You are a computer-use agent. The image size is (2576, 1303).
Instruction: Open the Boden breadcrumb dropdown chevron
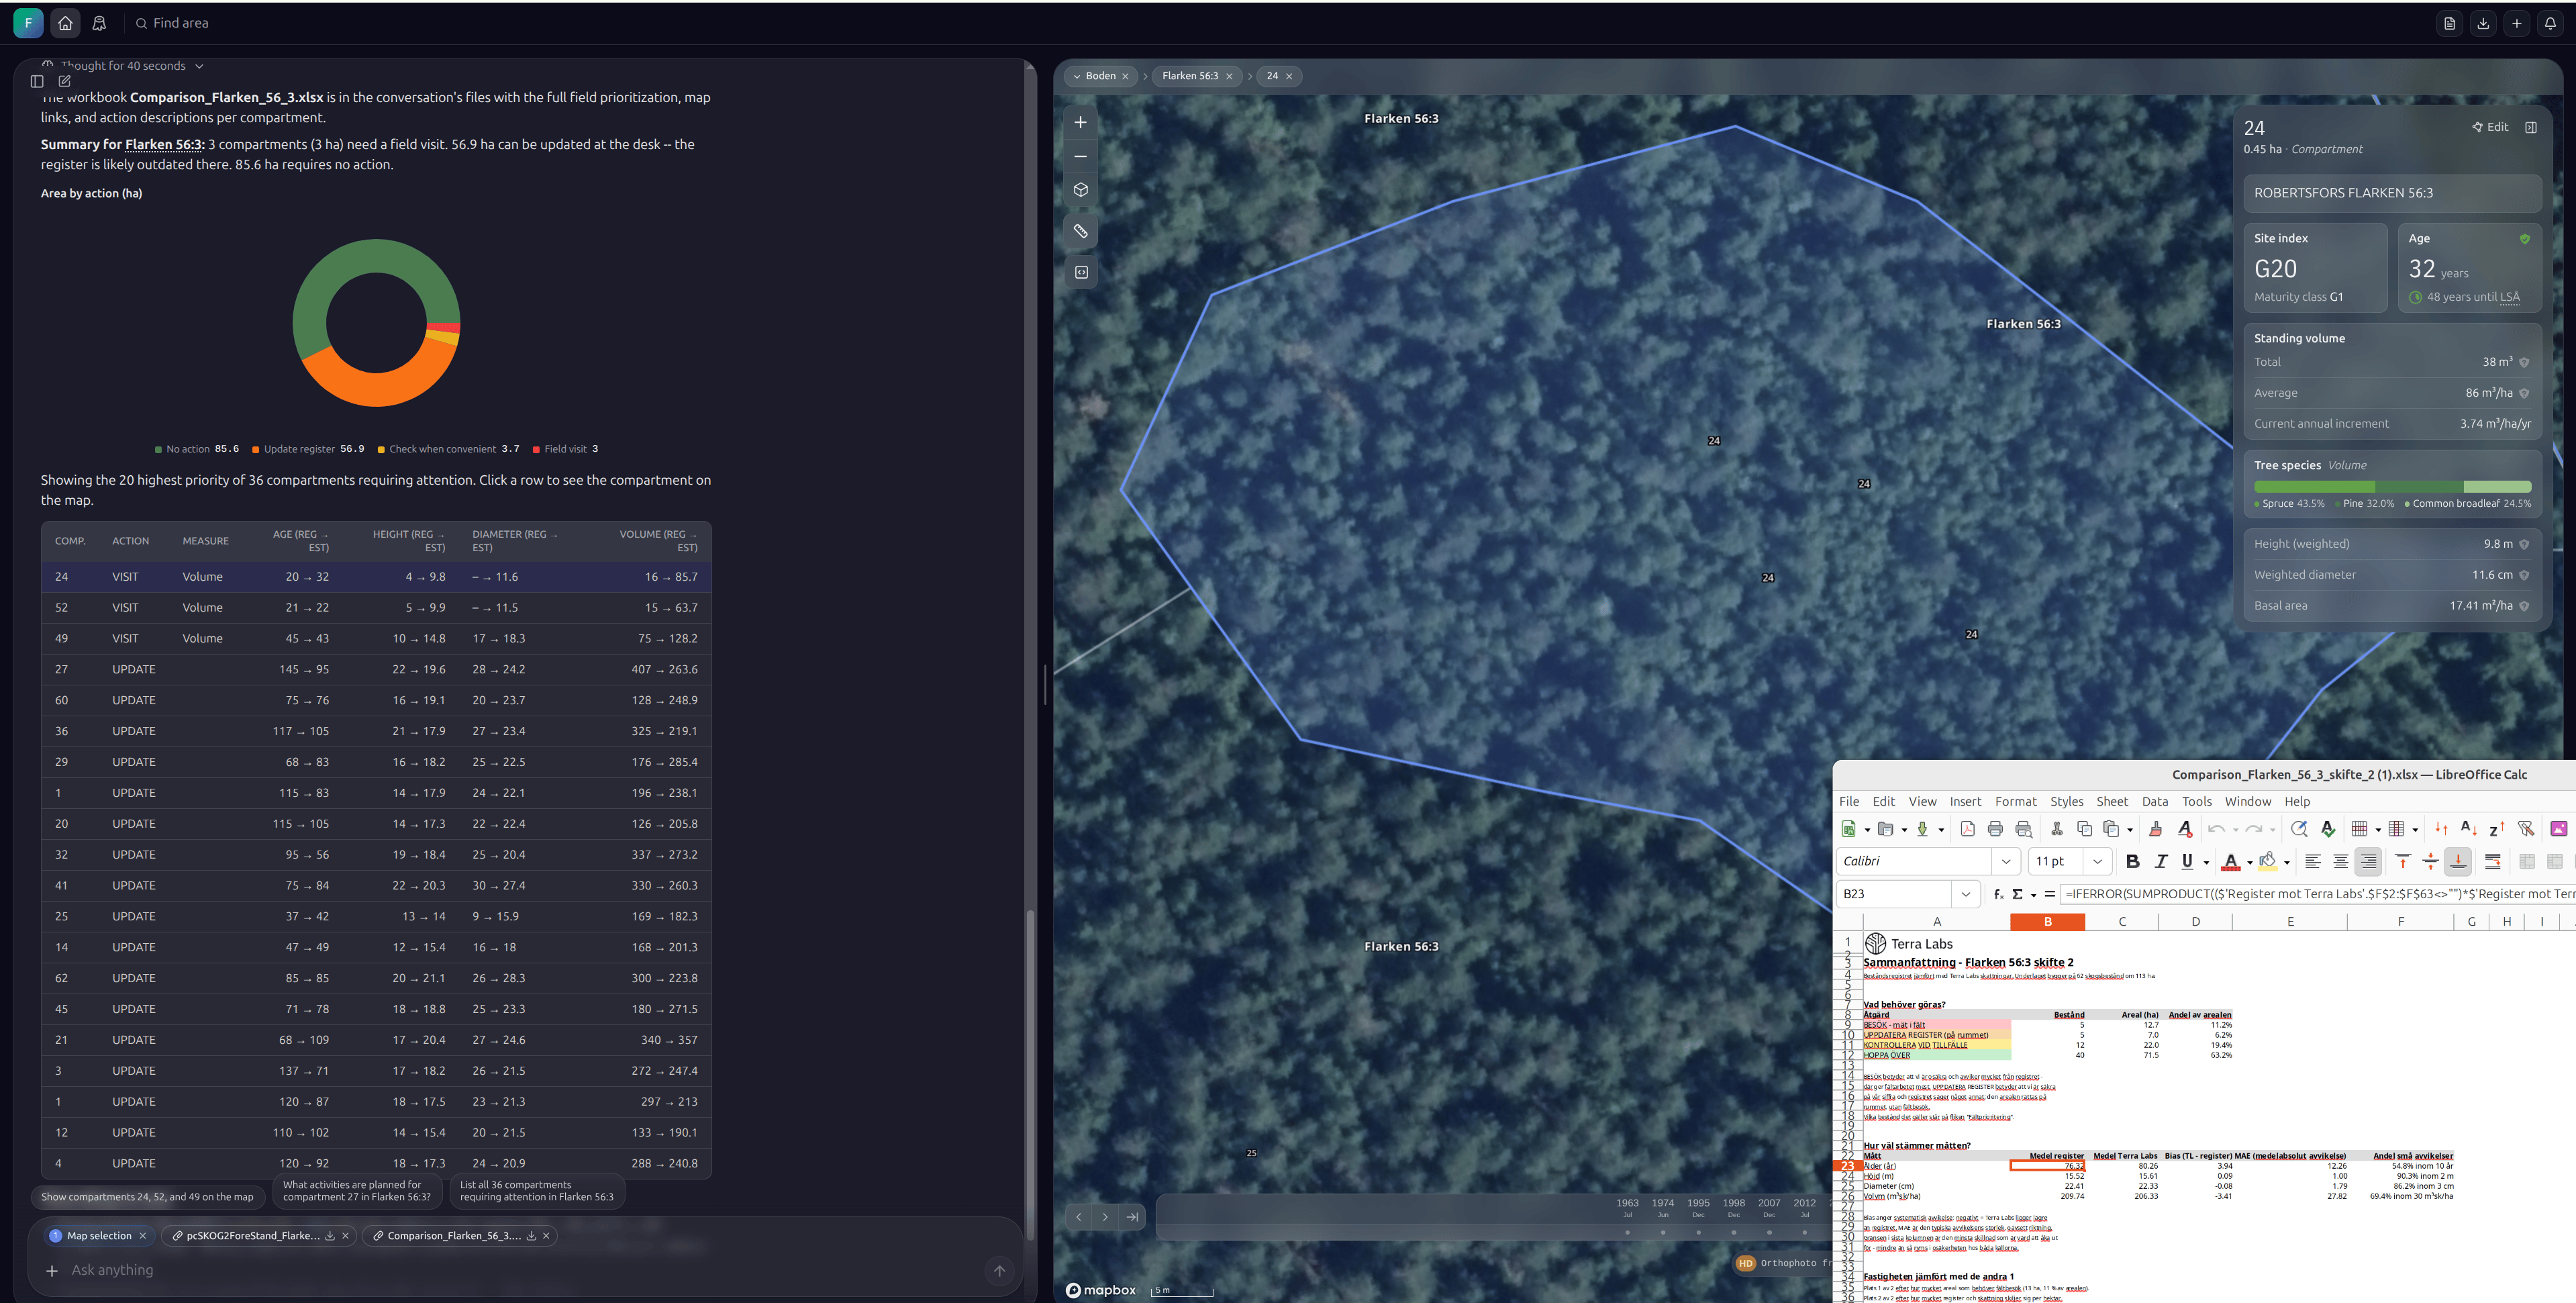tap(1077, 76)
